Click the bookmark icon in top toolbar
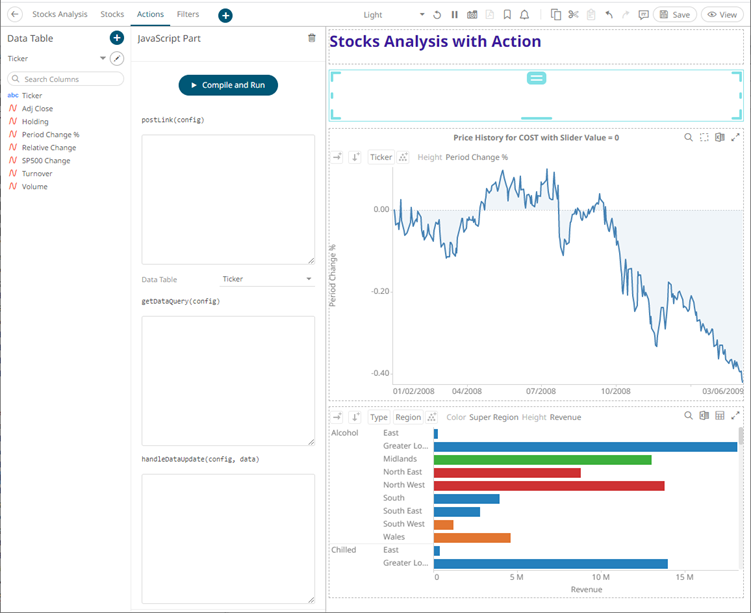 coord(507,15)
